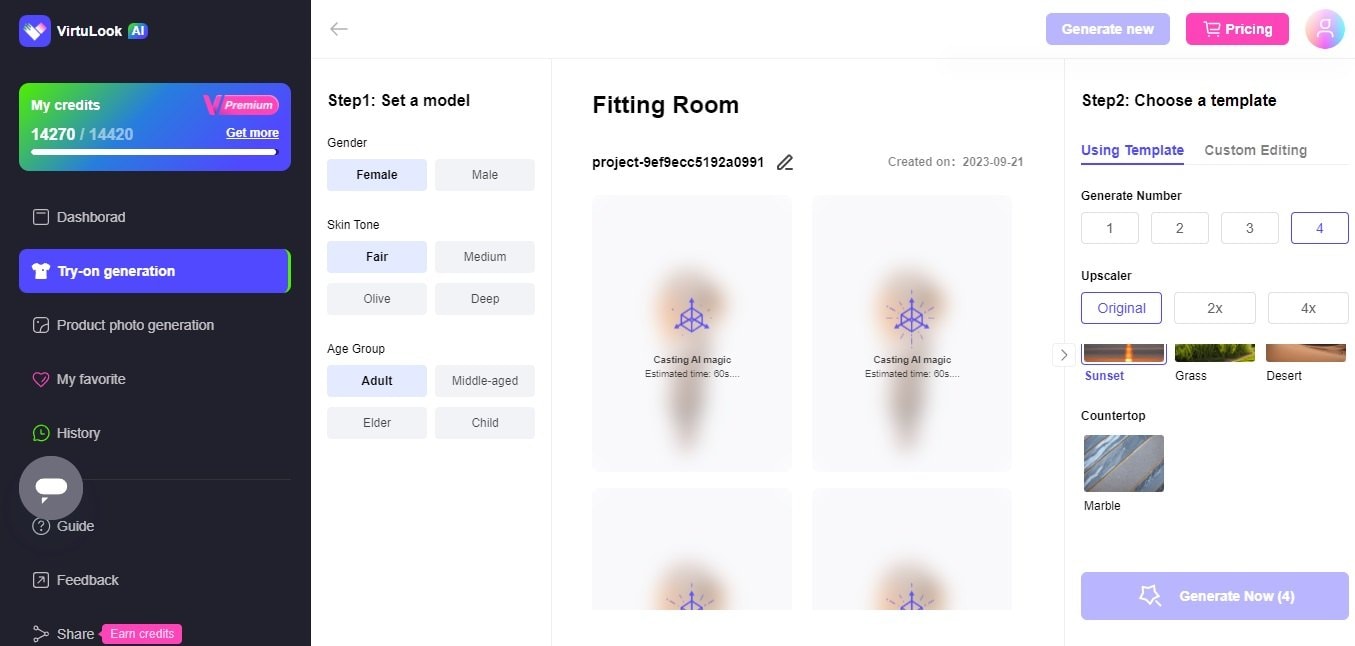This screenshot has height=646, width=1355.
Task: Select Female gender
Action: coord(377,175)
